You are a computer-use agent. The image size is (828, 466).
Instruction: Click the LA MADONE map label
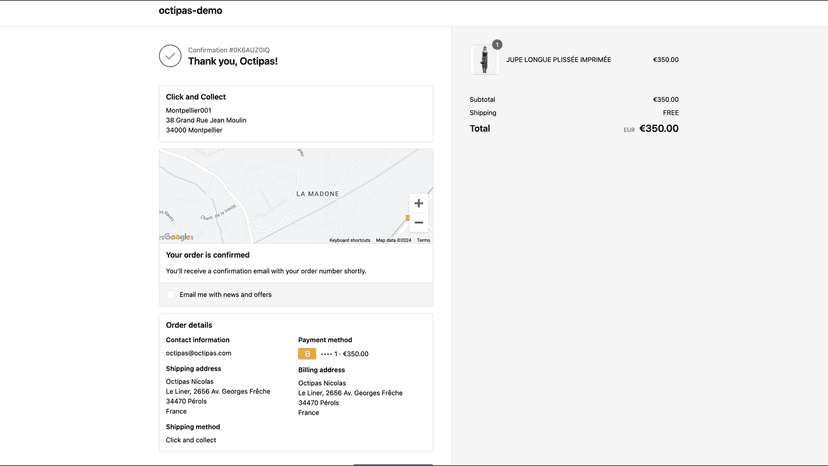(x=318, y=194)
